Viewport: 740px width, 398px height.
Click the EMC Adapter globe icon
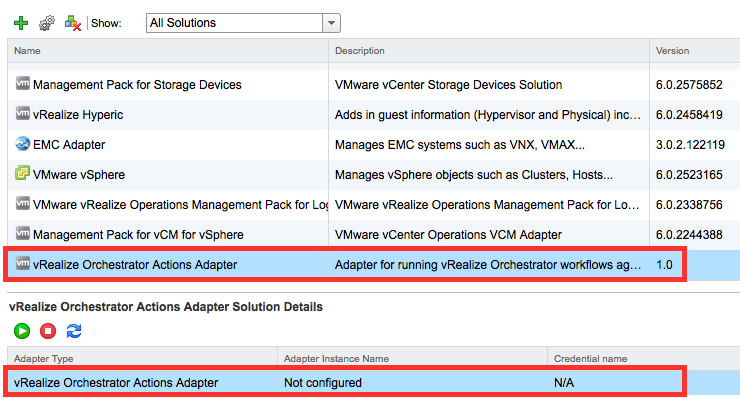[x=22, y=144]
